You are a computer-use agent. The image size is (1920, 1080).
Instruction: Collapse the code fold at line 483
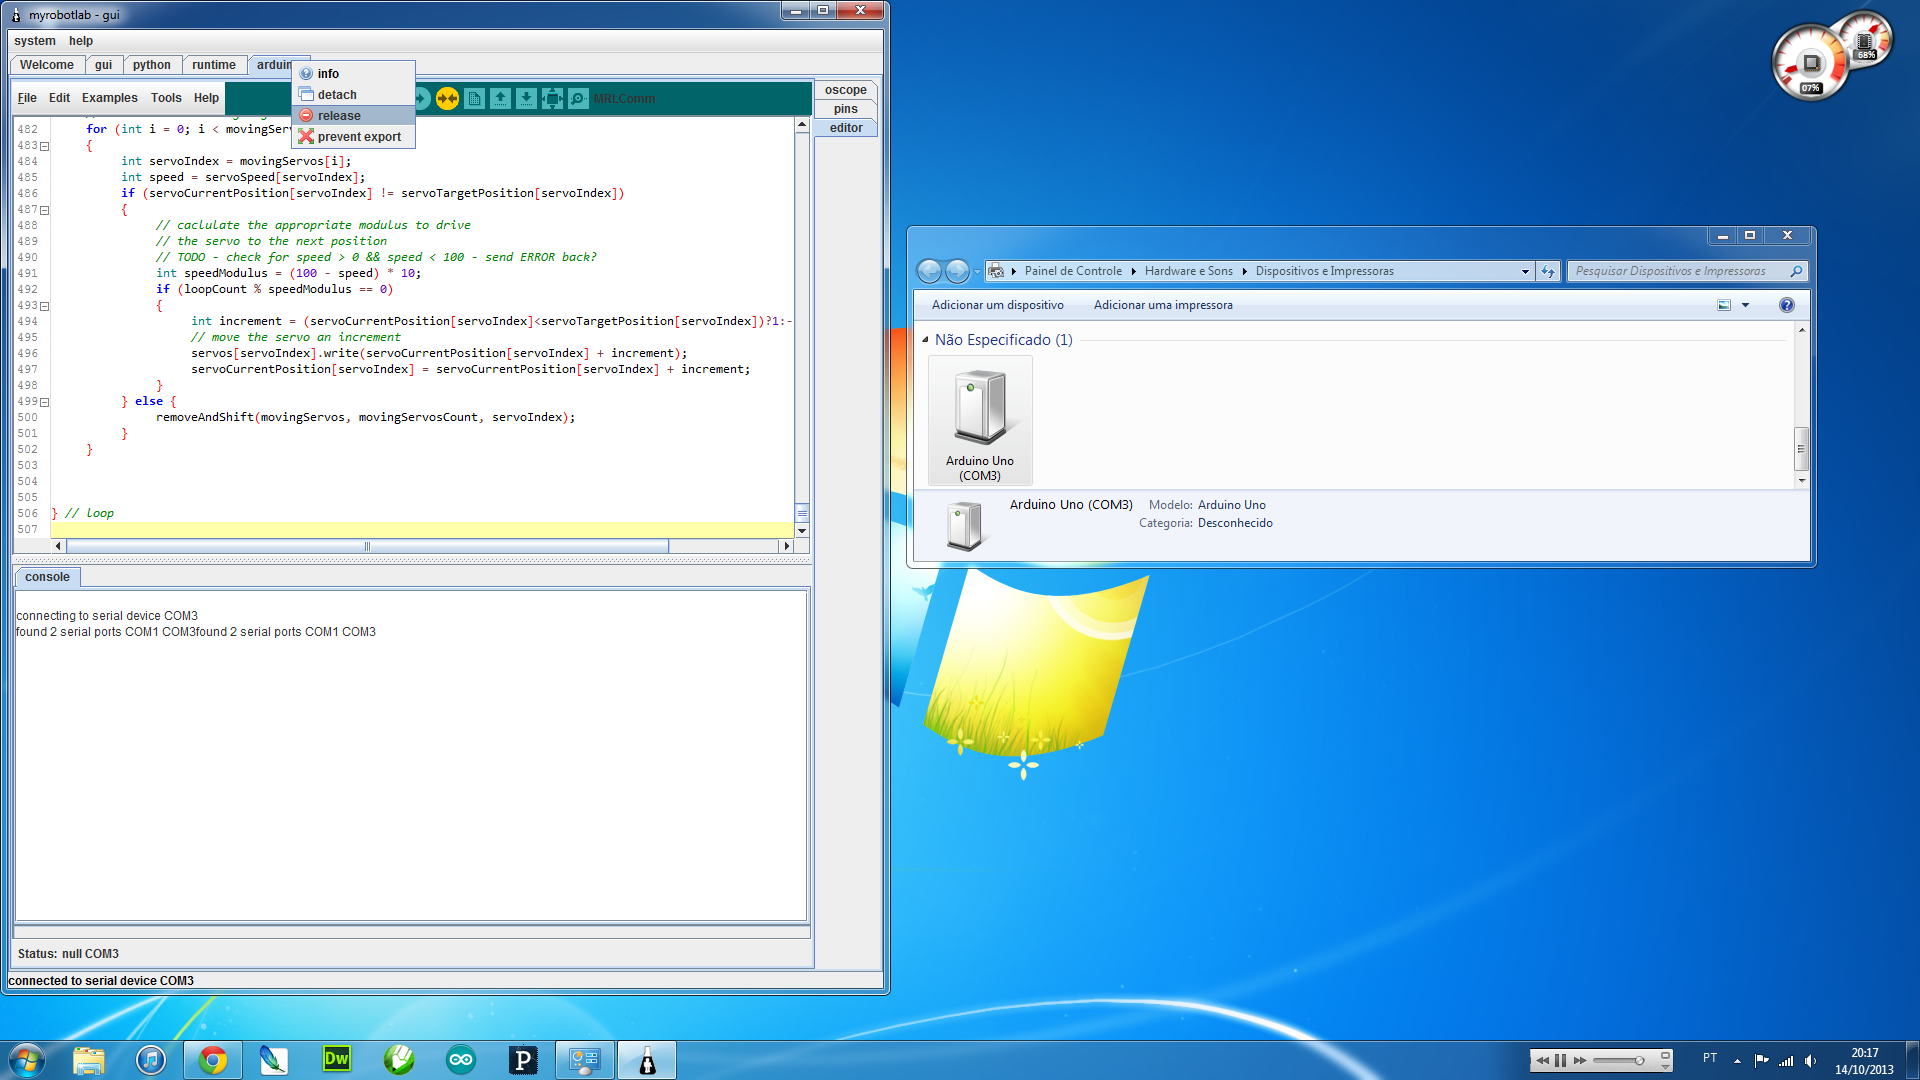click(44, 146)
